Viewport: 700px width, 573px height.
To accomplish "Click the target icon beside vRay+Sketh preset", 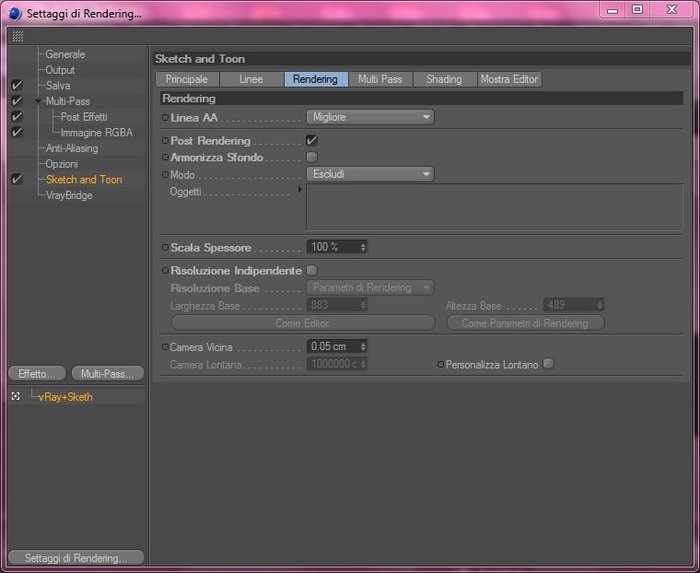I will point(16,396).
